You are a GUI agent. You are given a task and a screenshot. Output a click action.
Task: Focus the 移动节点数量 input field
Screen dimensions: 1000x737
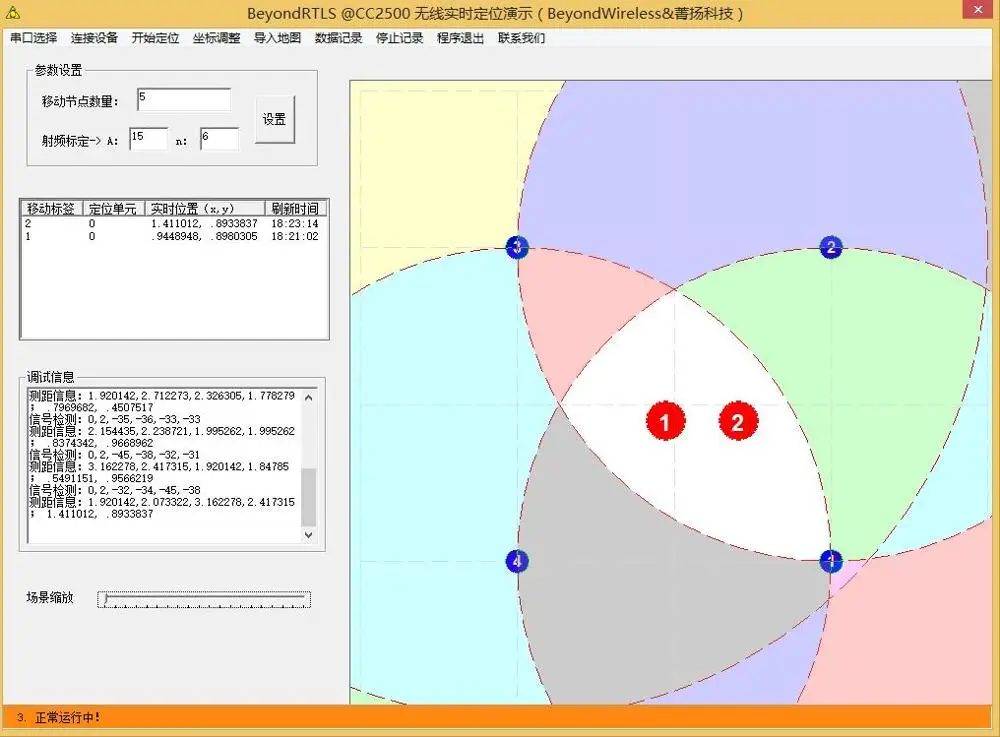[x=184, y=100]
